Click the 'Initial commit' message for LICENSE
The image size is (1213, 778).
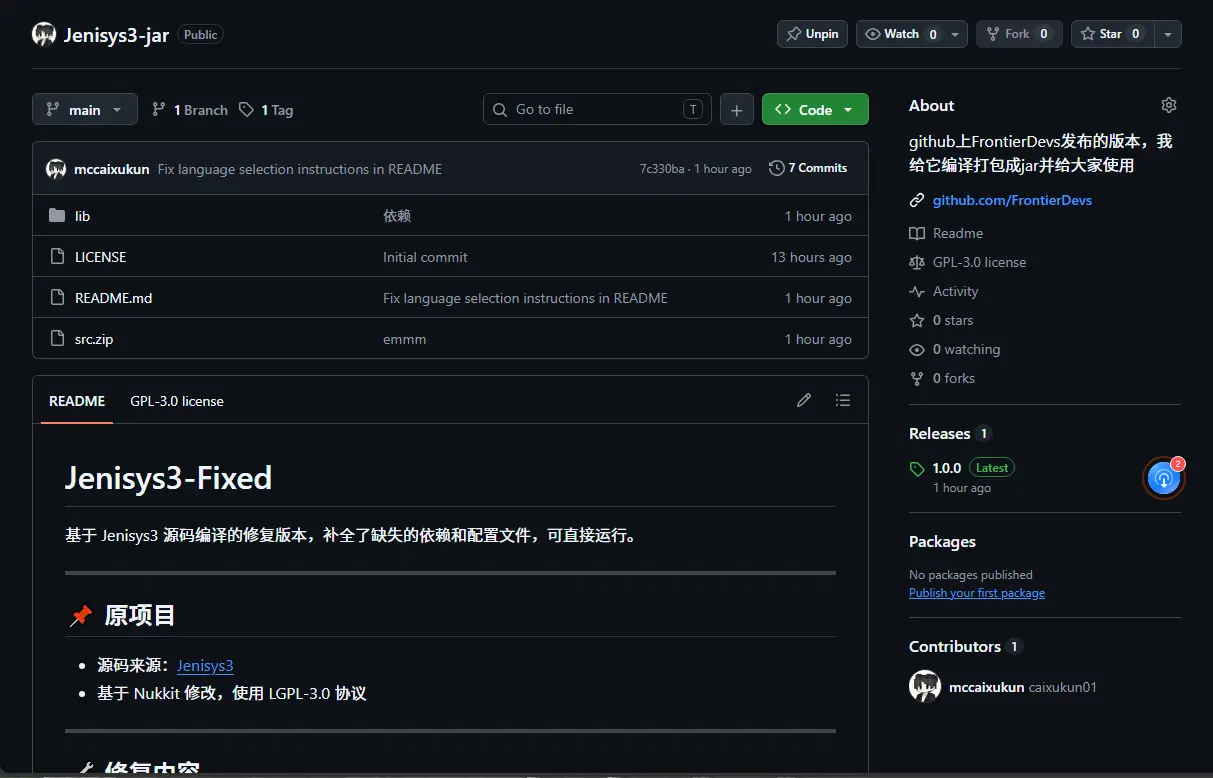(425, 257)
